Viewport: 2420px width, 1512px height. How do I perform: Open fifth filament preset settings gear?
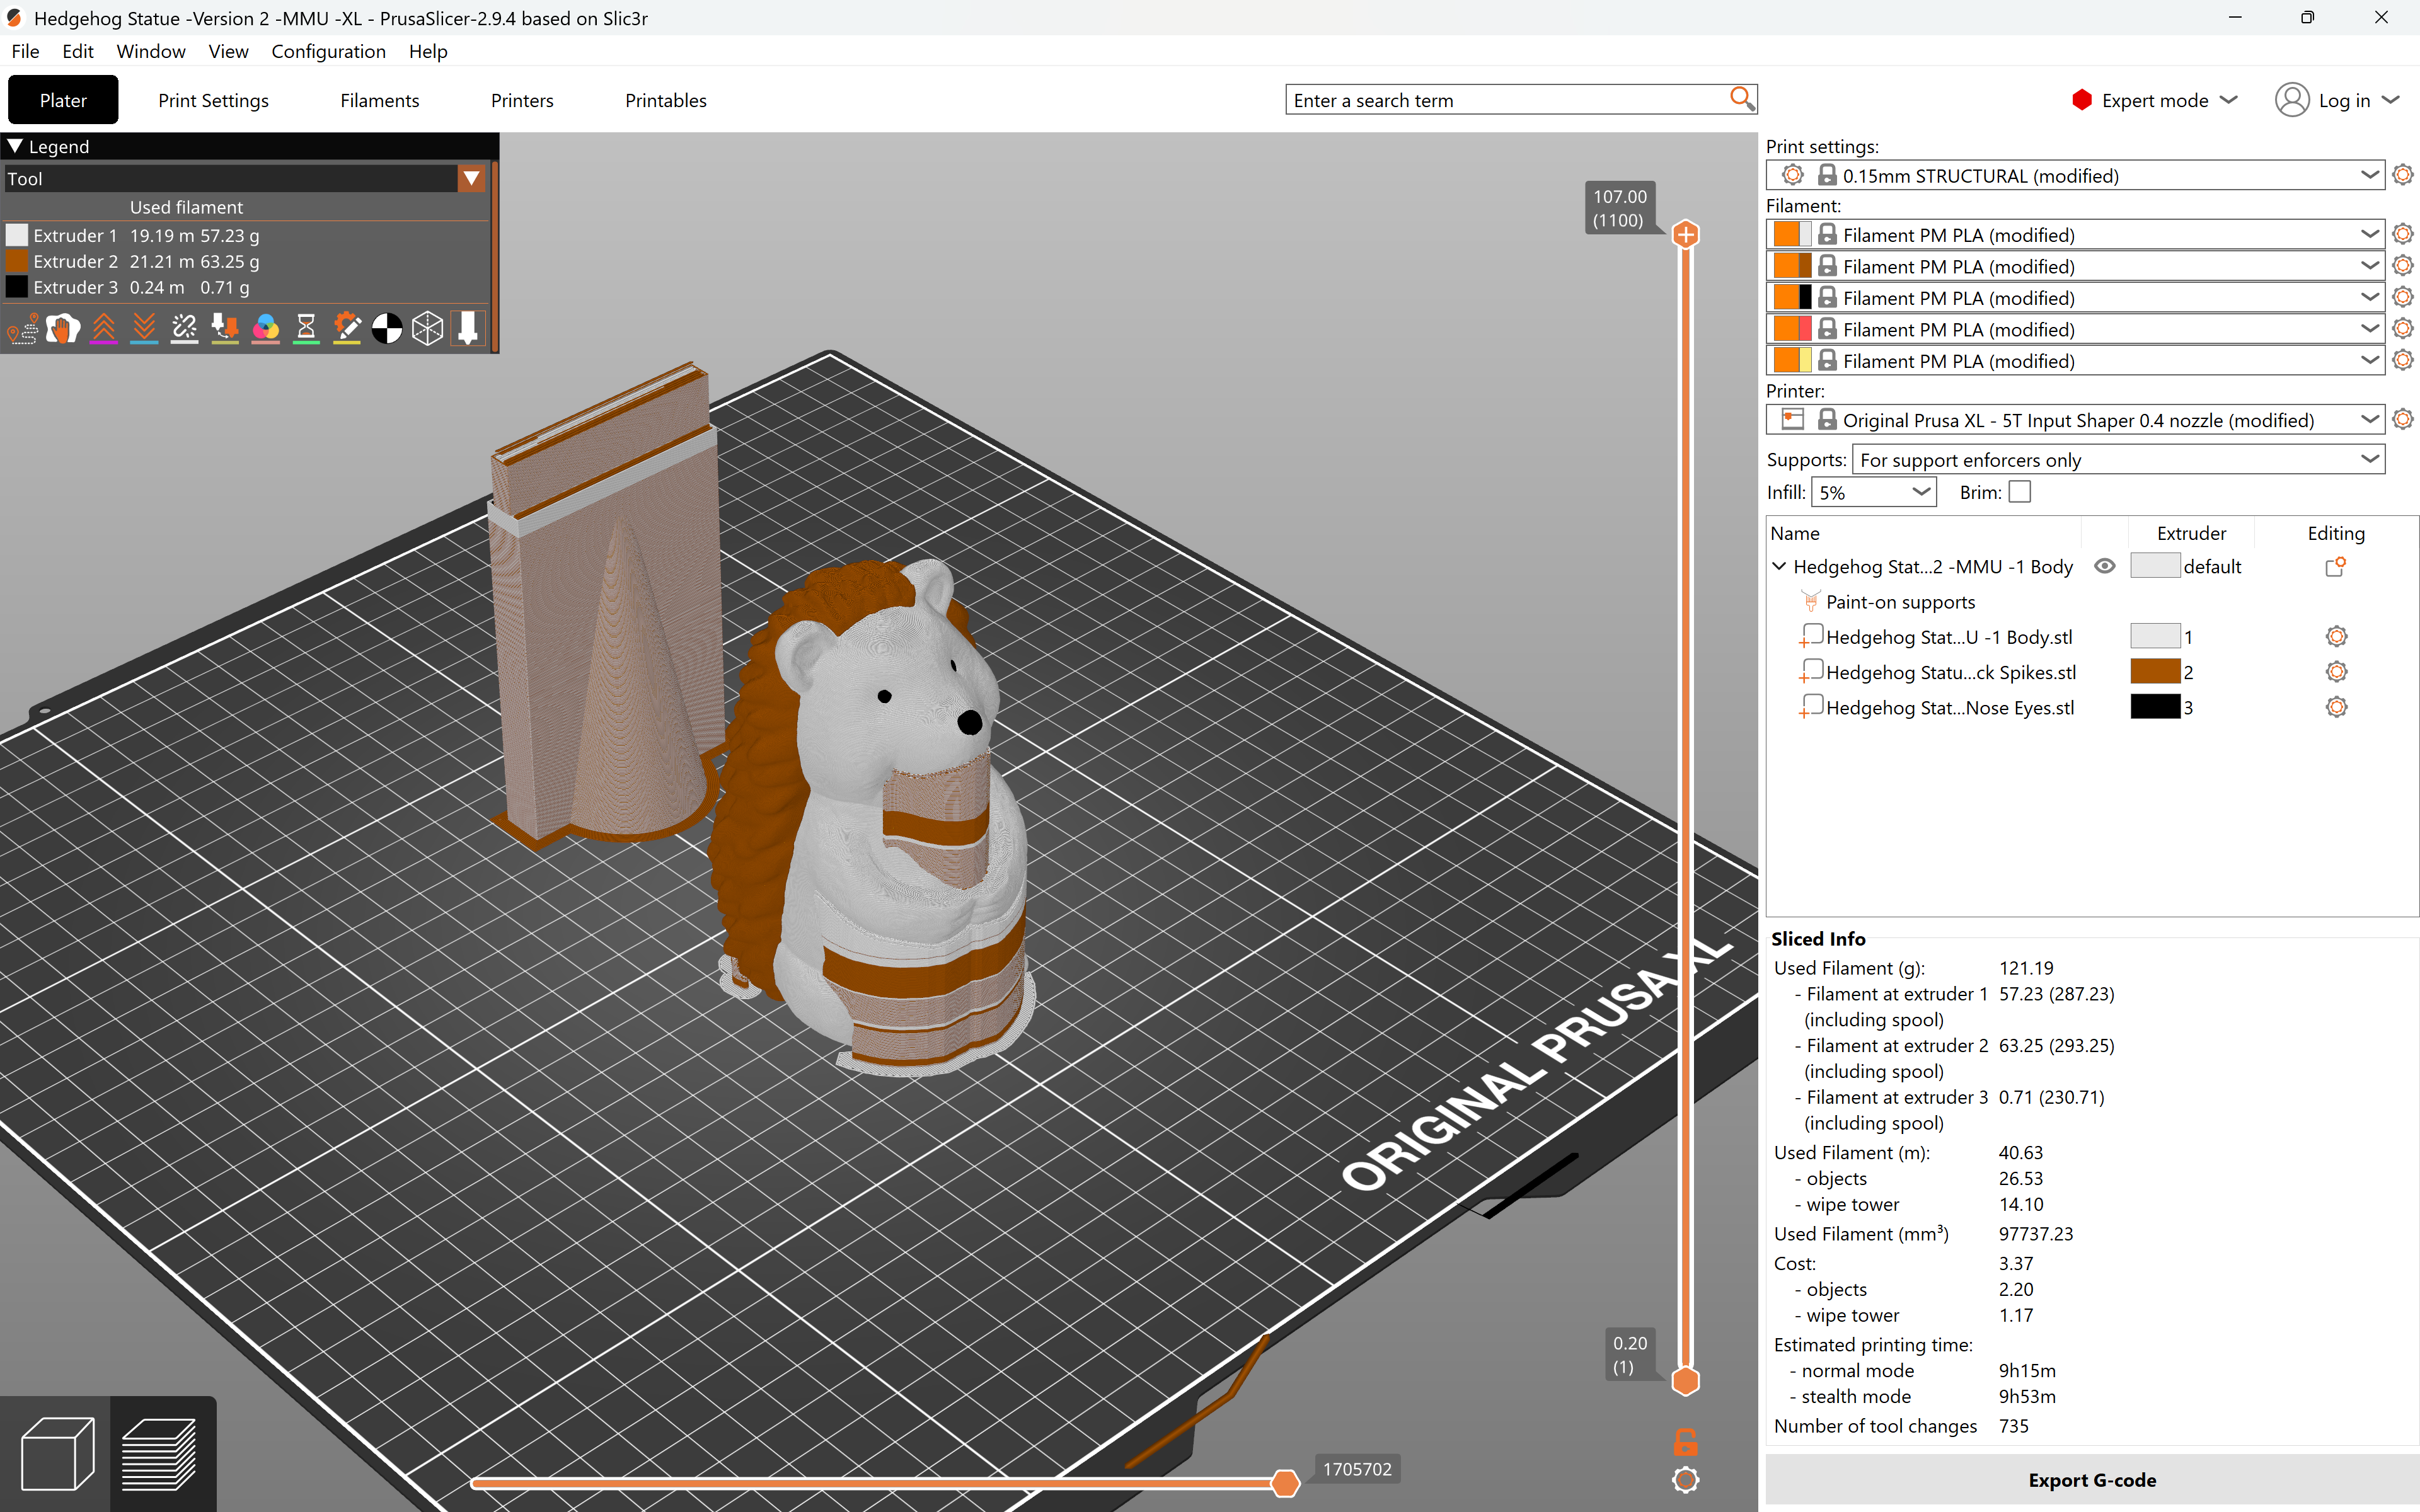pos(2402,360)
